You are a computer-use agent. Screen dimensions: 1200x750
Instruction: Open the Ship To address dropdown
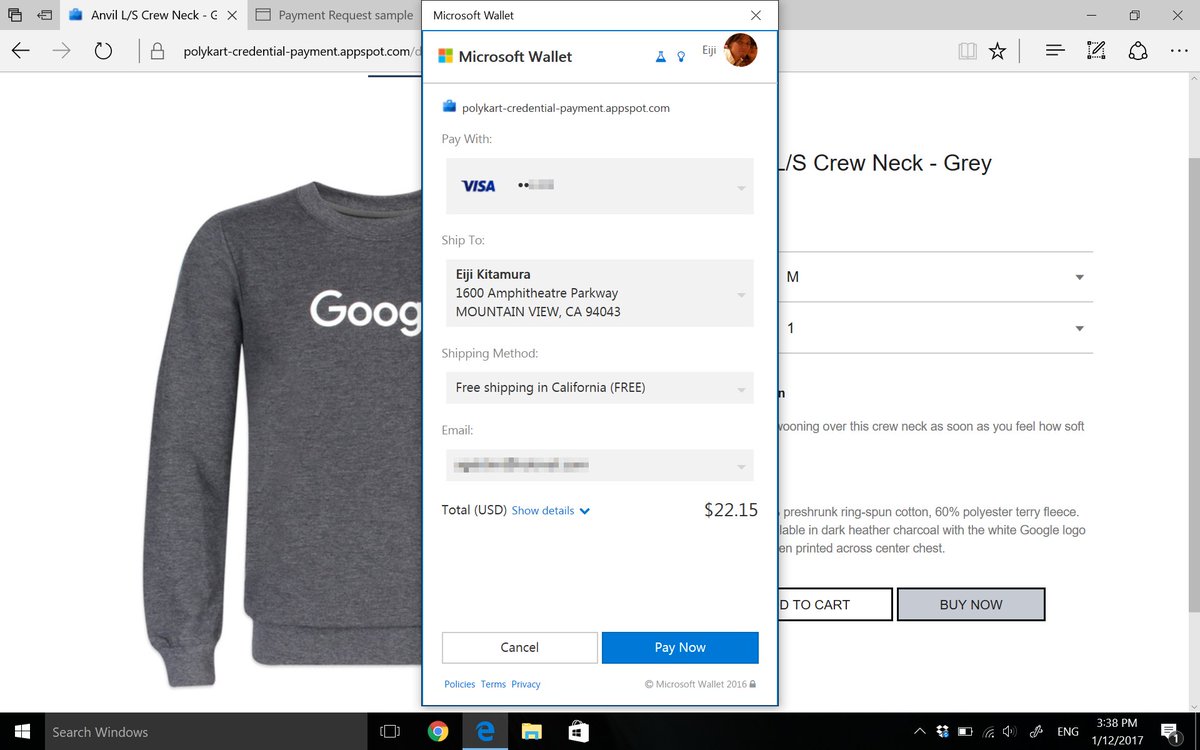click(600, 293)
